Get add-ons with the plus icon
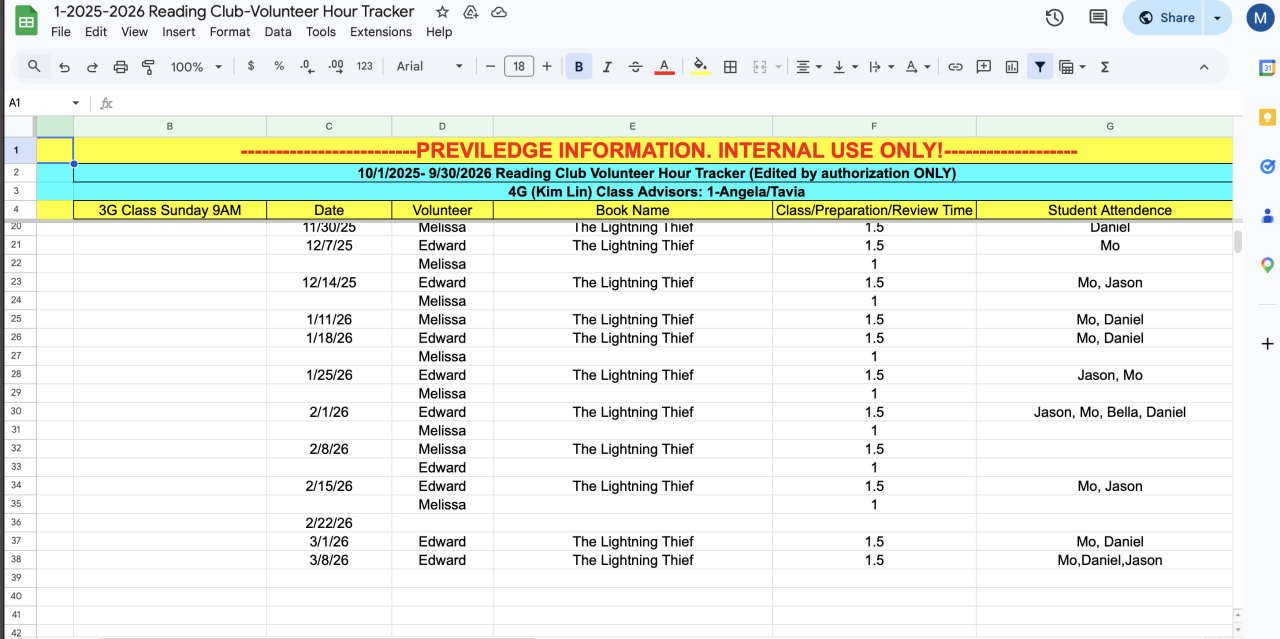Image resolution: width=1280 pixels, height=639 pixels. coord(1267,343)
